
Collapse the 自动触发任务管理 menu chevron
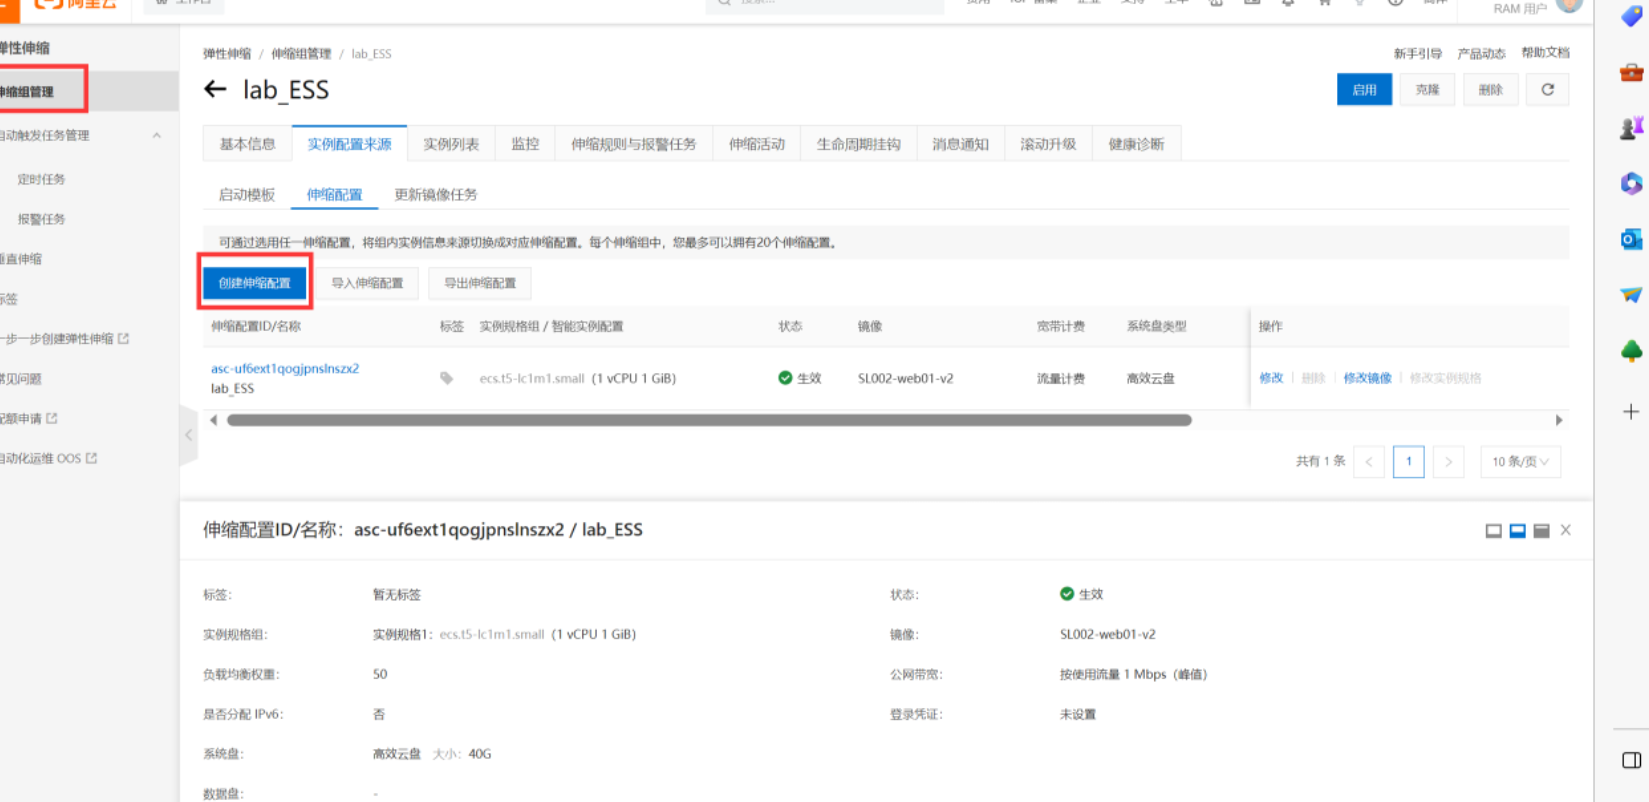pyautogui.click(x=157, y=135)
